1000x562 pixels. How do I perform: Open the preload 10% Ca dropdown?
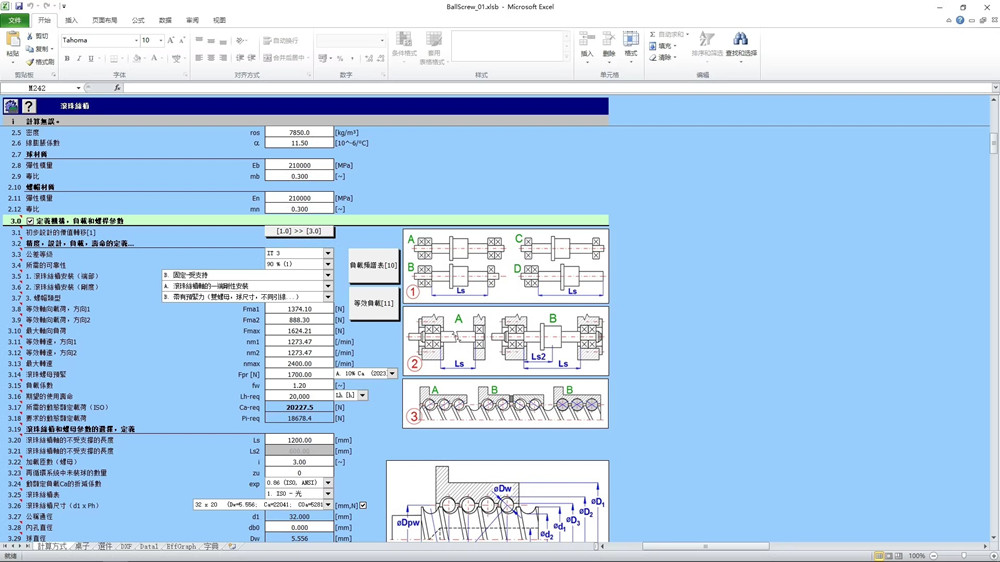(x=392, y=374)
